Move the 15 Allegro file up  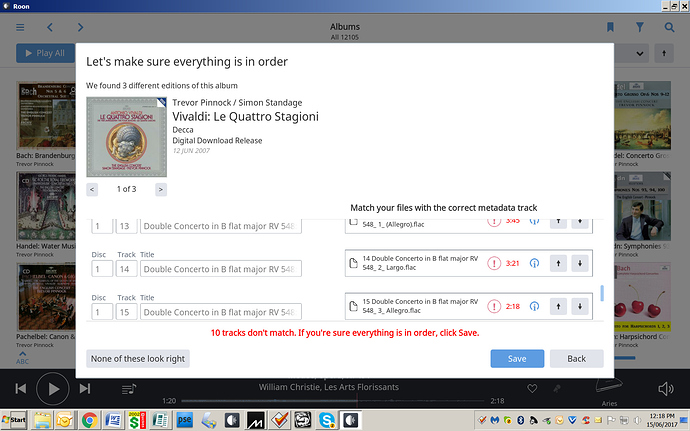pos(558,306)
